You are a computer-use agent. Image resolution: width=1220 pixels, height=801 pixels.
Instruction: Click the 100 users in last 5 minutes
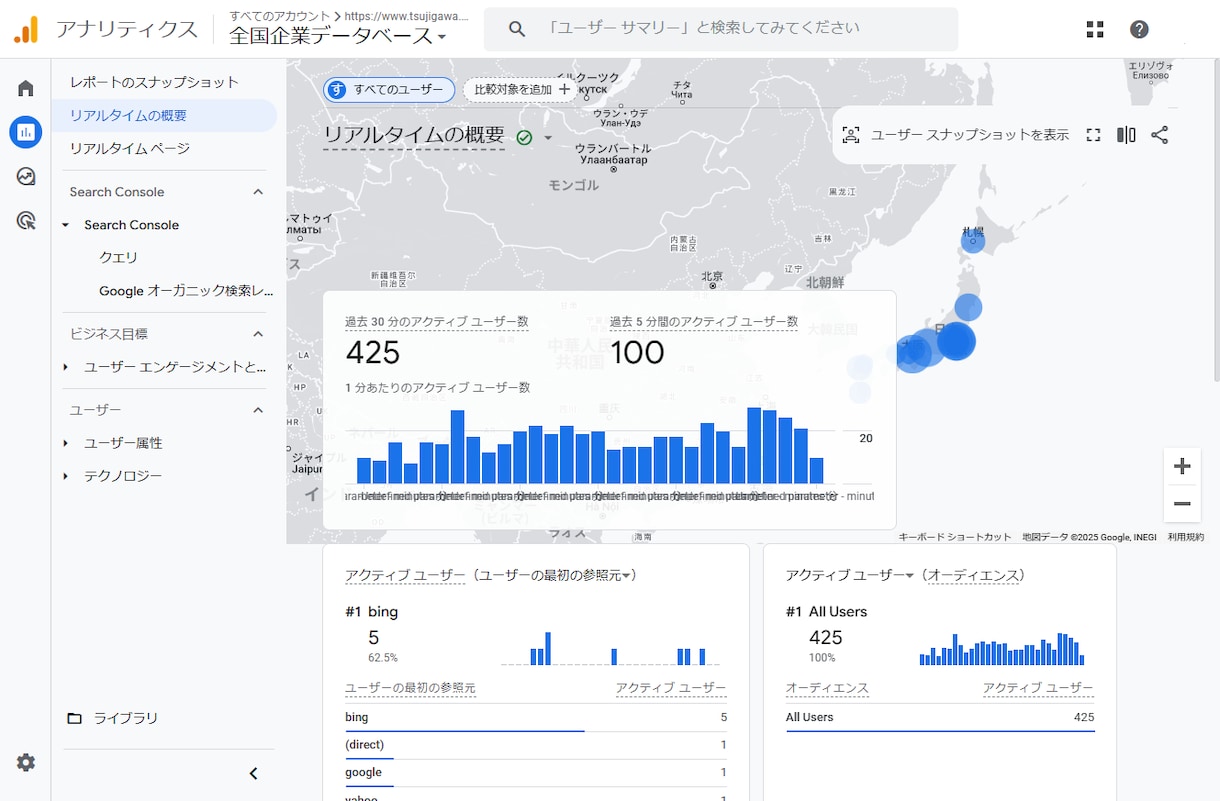coord(637,353)
